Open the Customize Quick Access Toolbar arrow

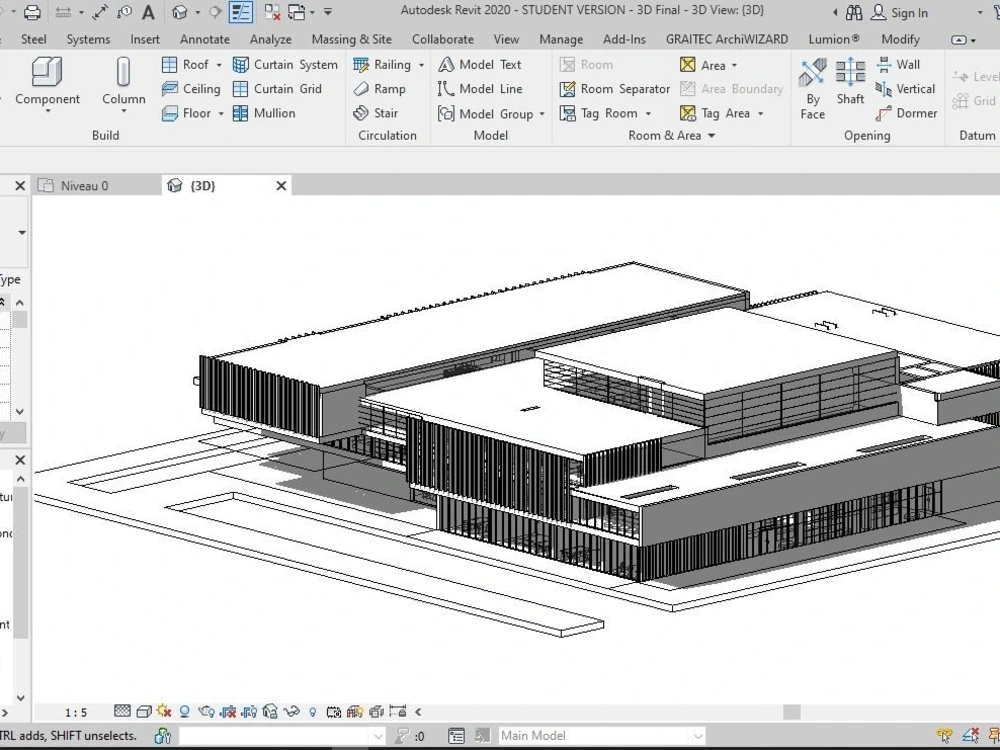[328, 11]
